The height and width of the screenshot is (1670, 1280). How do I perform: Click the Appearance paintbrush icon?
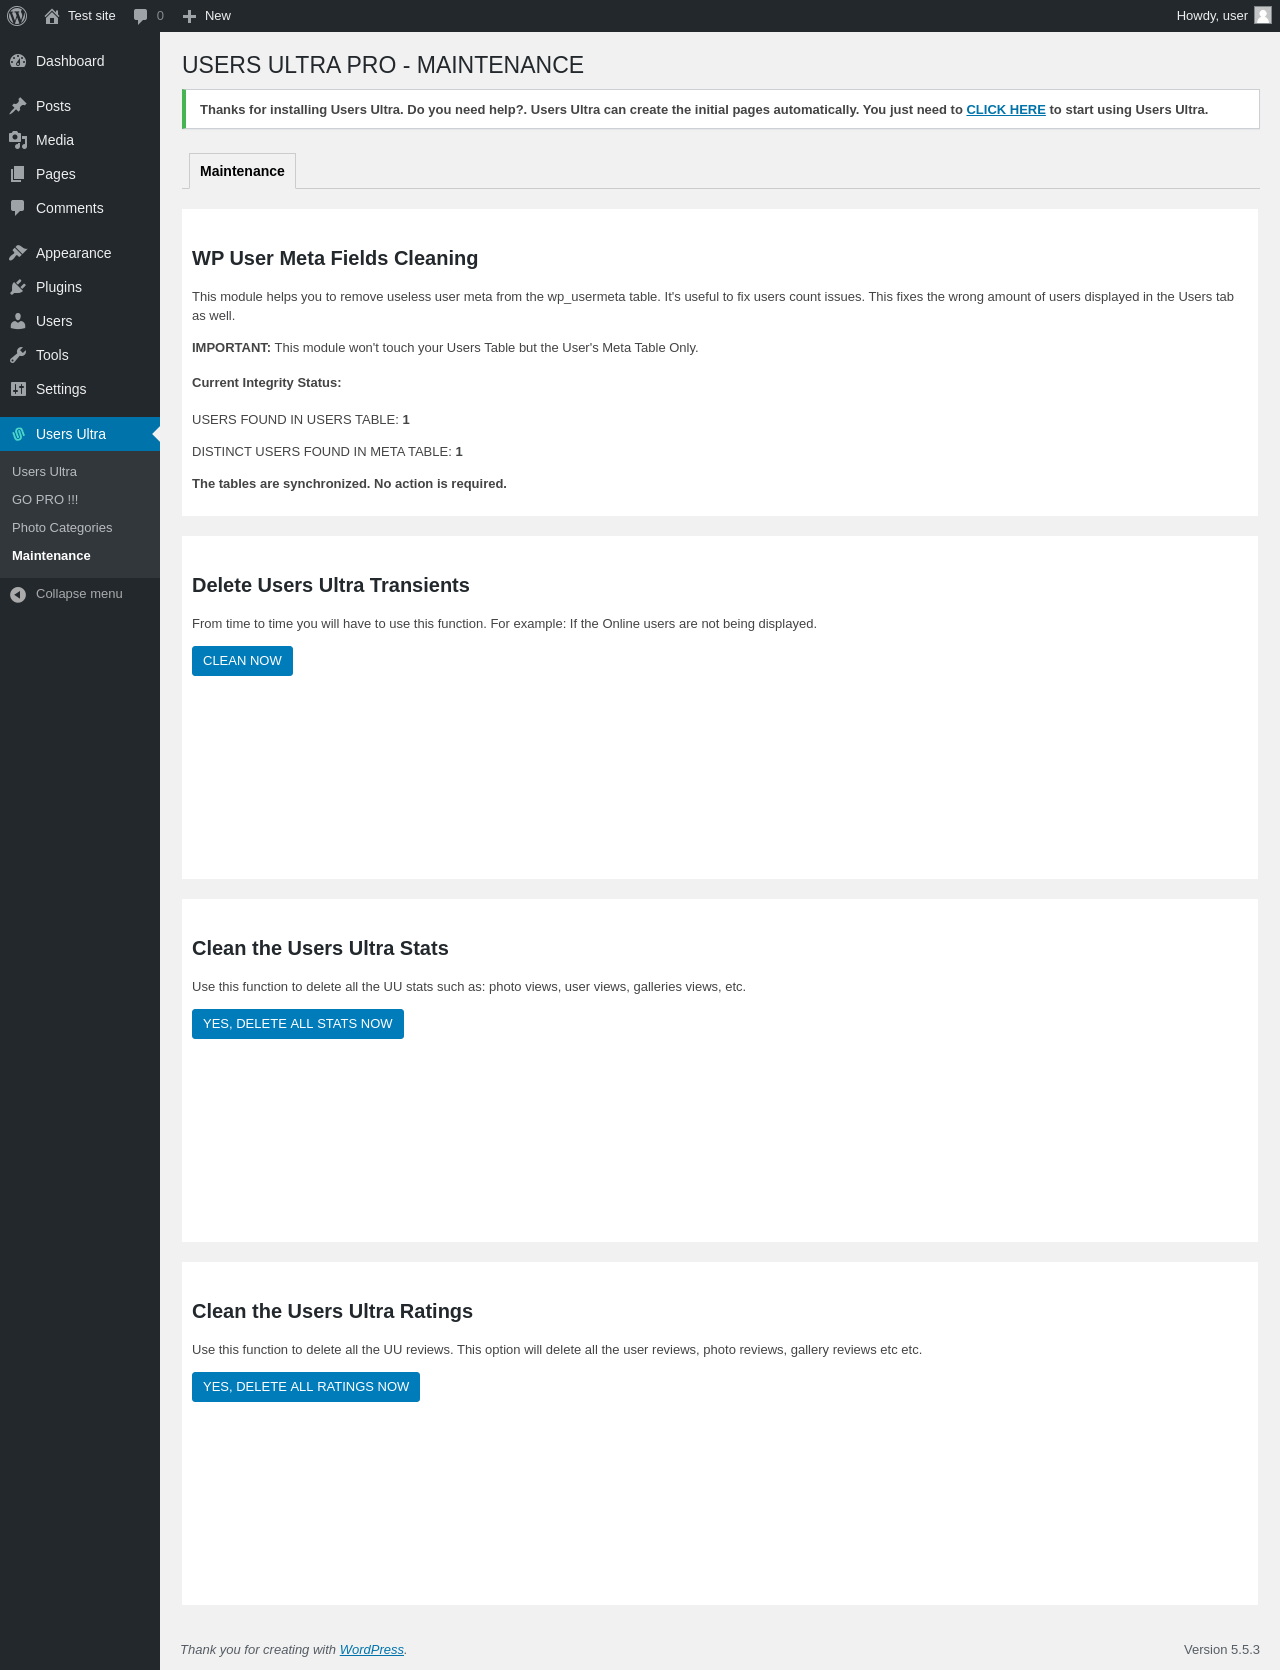pos(18,253)
